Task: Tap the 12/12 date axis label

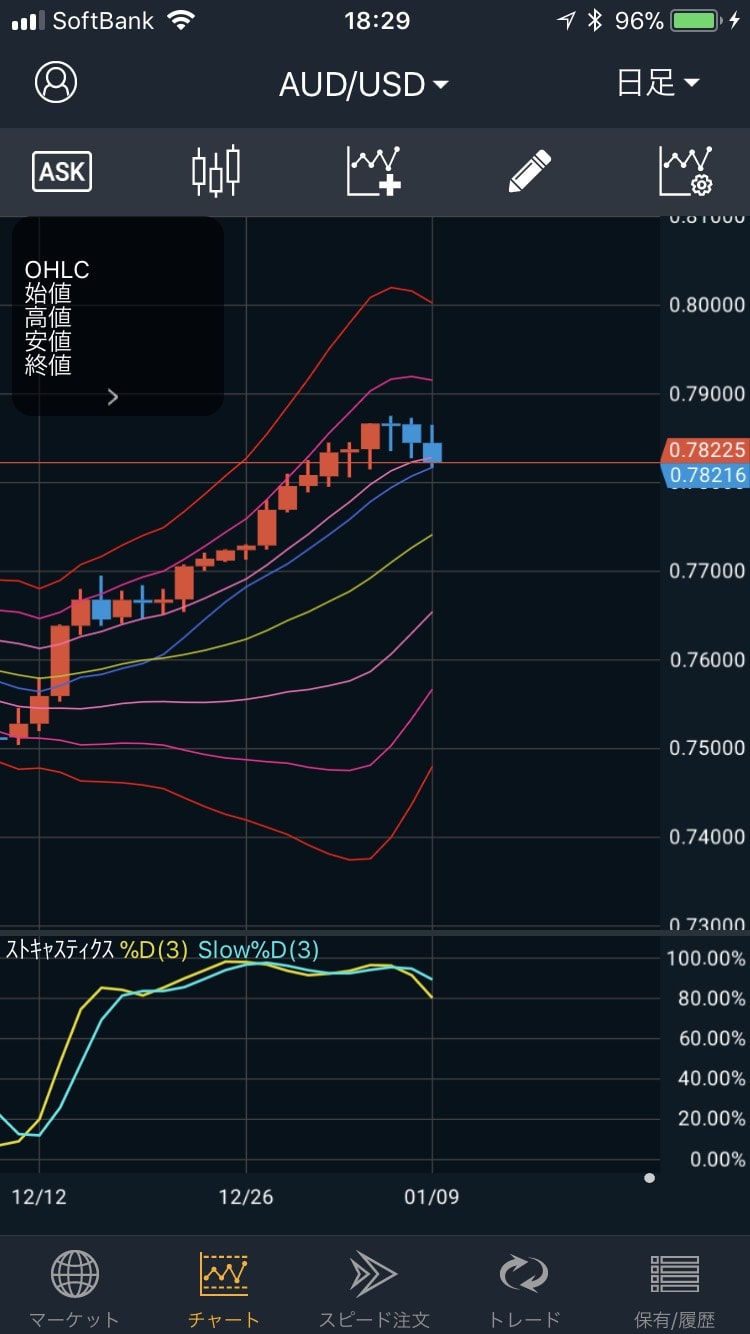Action: pos(38,1197)
